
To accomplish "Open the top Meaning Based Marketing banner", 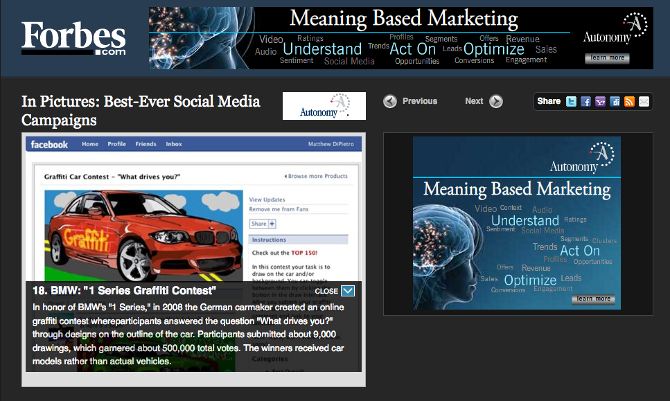I will [401, 38].
